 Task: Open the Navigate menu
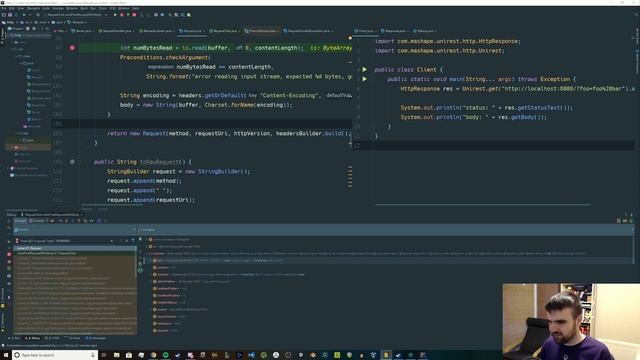click(x=33, y=8)
